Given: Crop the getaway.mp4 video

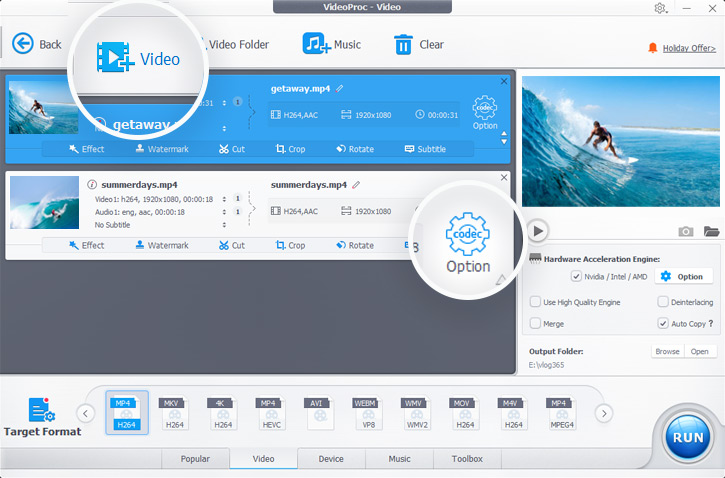Looking at the screenshot, I should (x=290, y=149).
